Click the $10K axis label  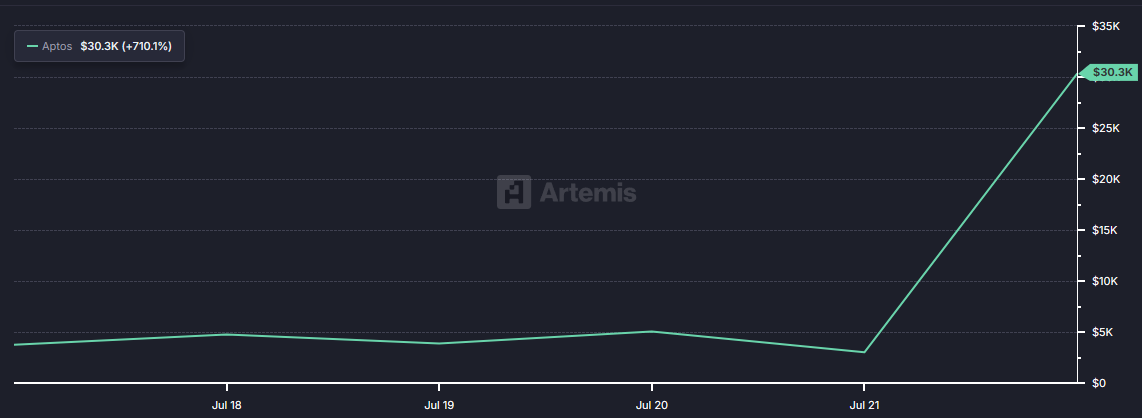[x=1106, y=281]
